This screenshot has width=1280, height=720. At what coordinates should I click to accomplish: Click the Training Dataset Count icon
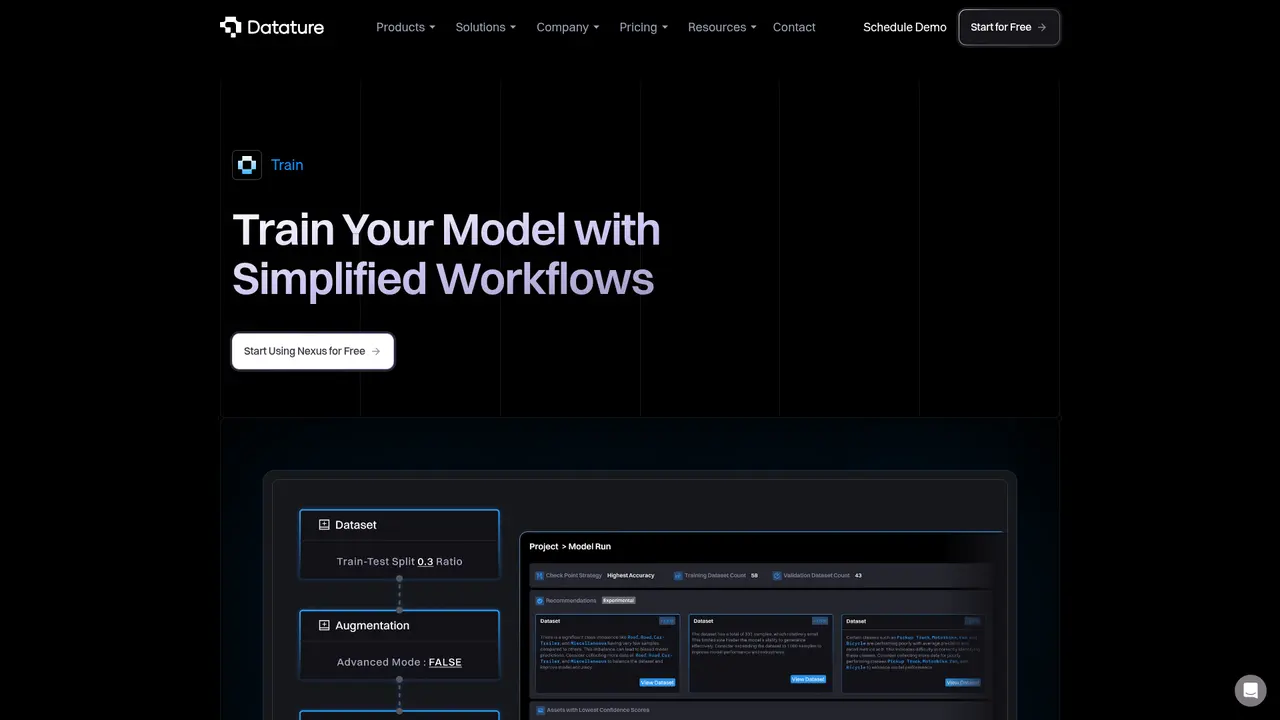tap(678, 576)
